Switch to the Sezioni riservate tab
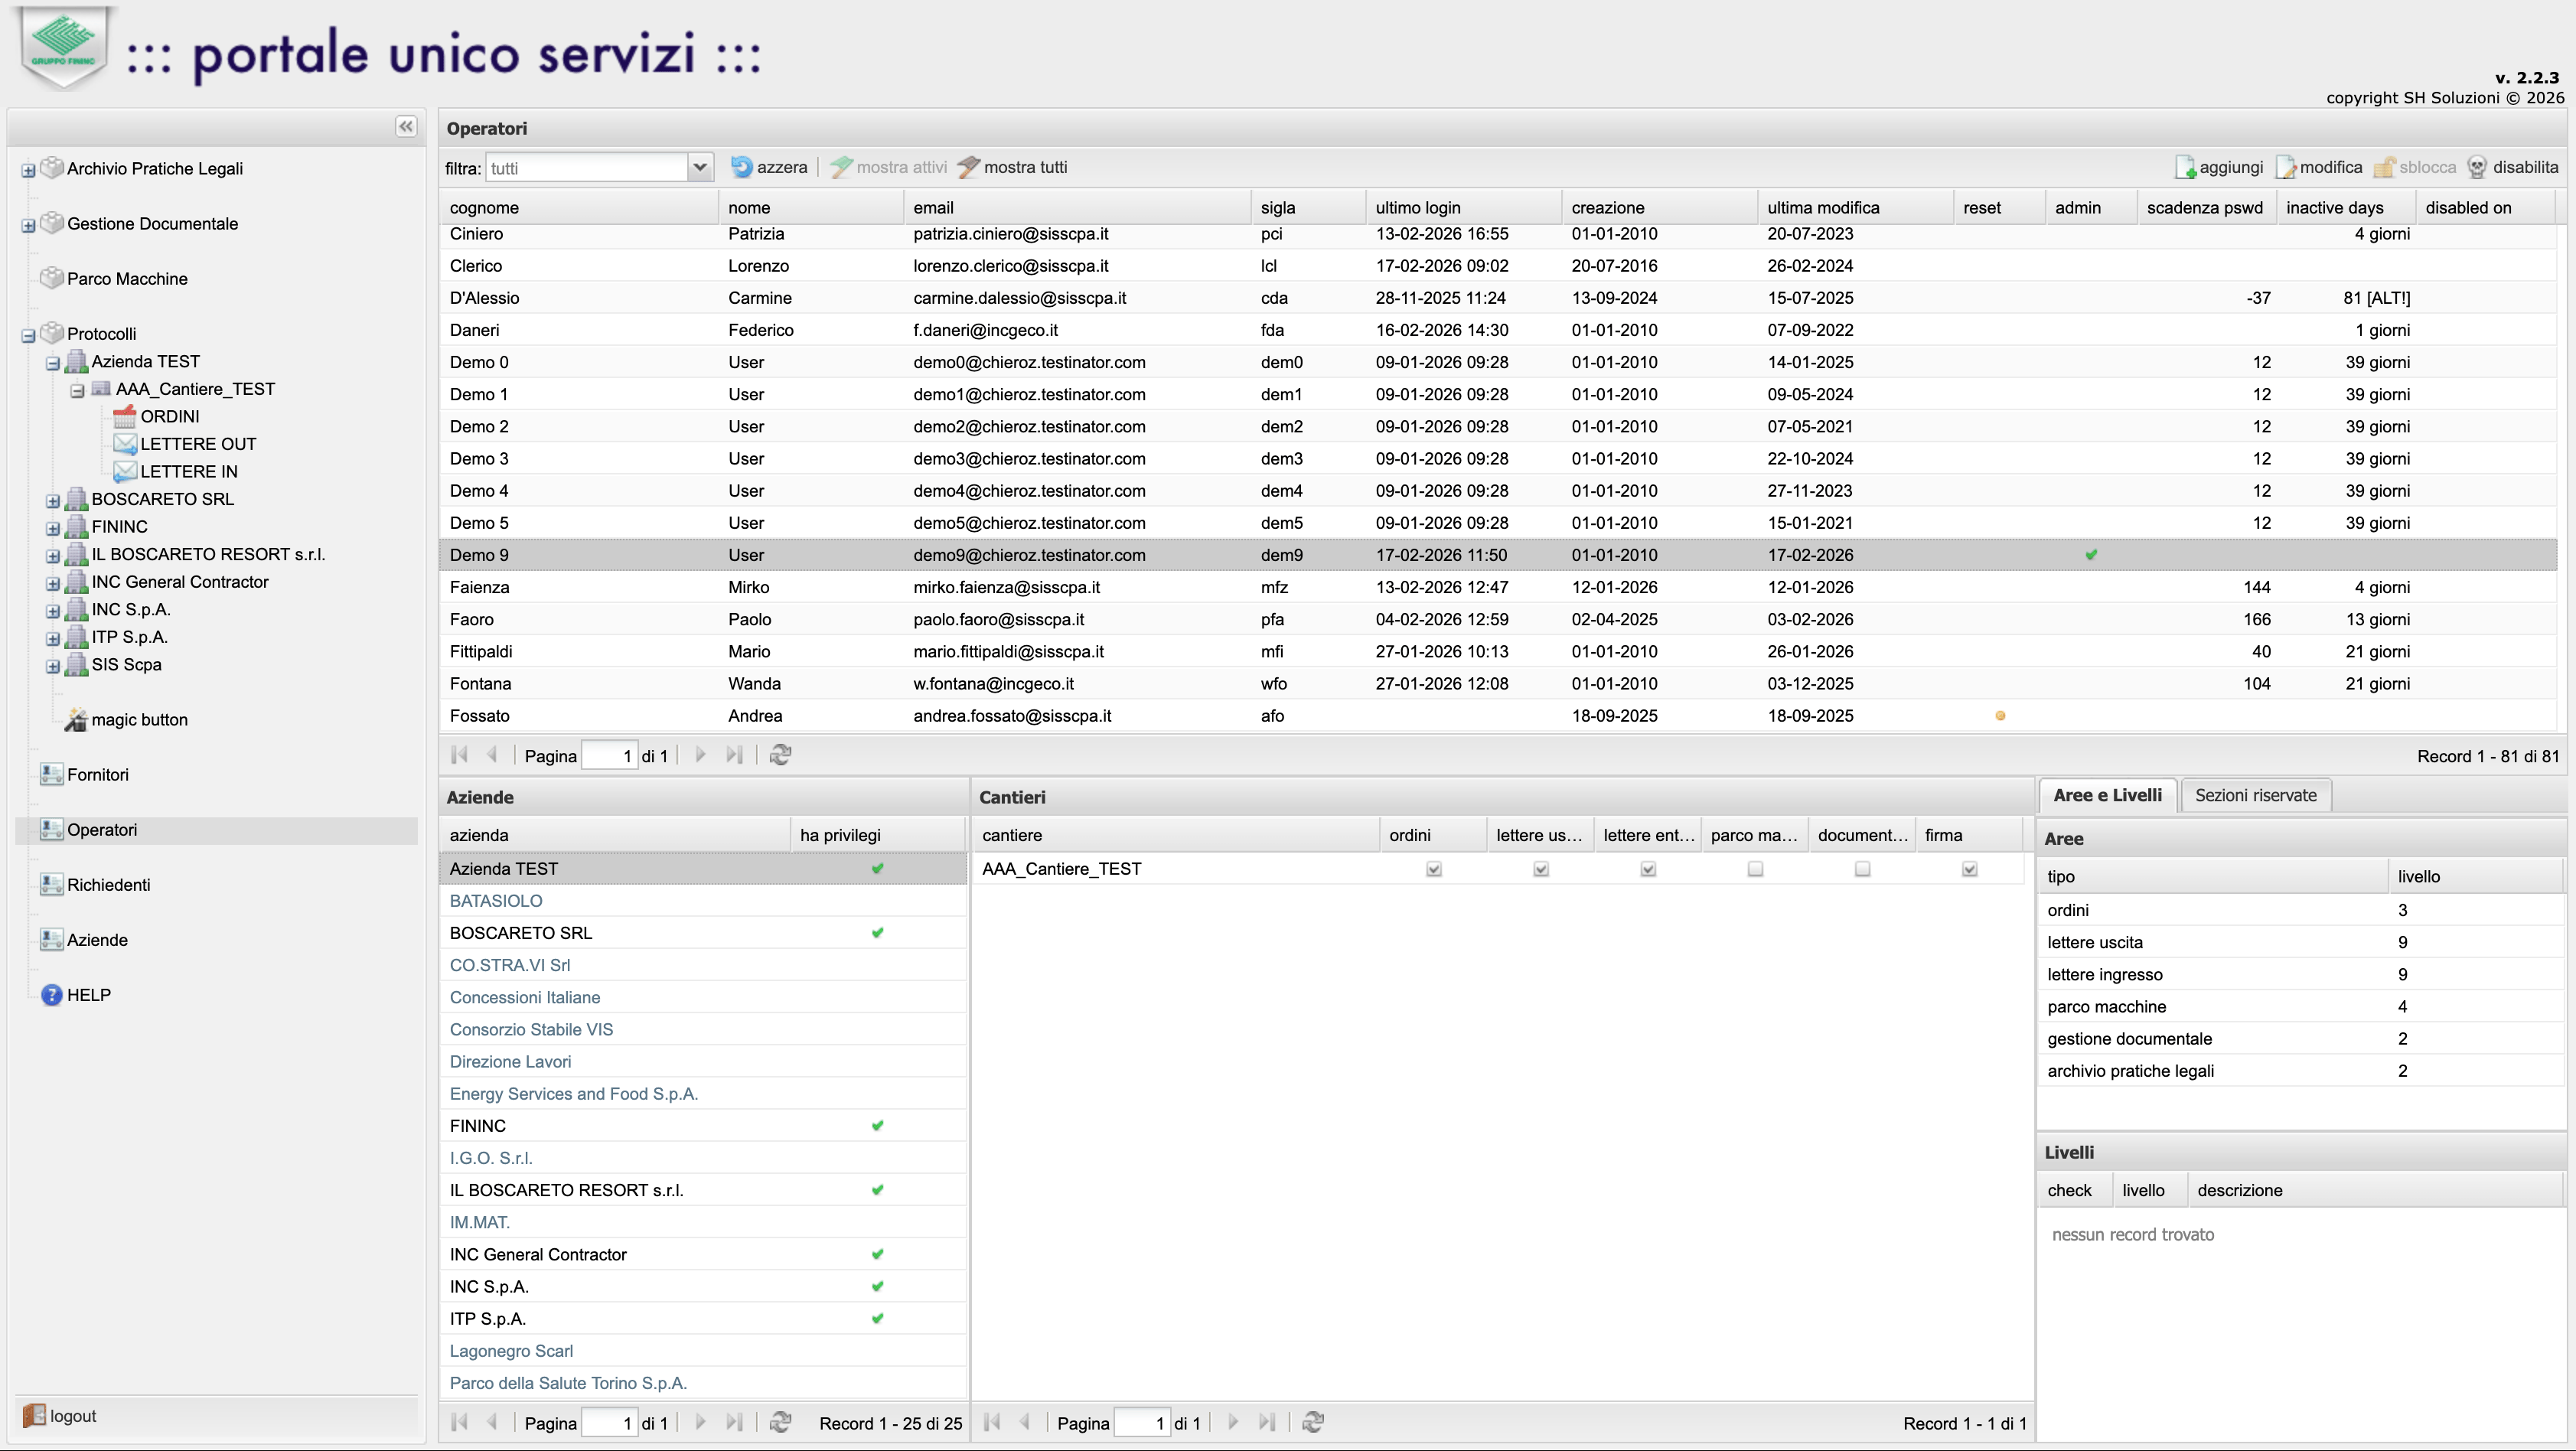The image size is (2576, 1451). [x=2255, y=795]
